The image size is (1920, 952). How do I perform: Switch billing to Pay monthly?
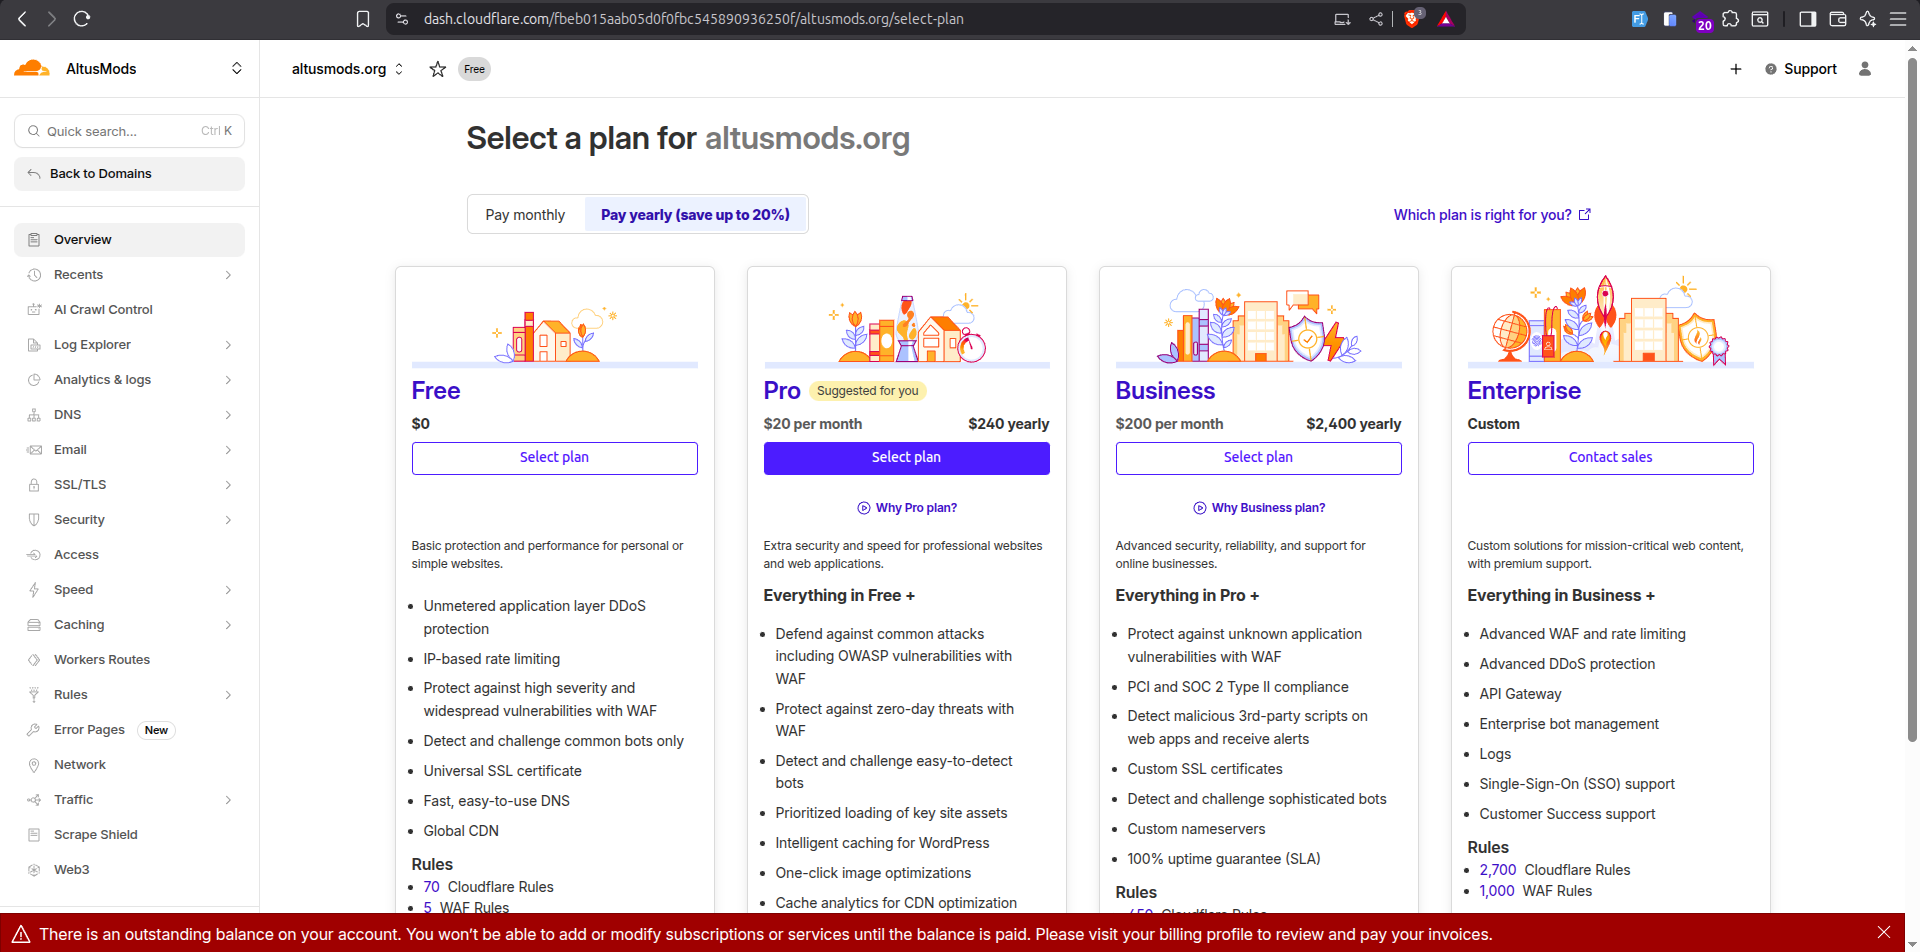tap(525, 214)
